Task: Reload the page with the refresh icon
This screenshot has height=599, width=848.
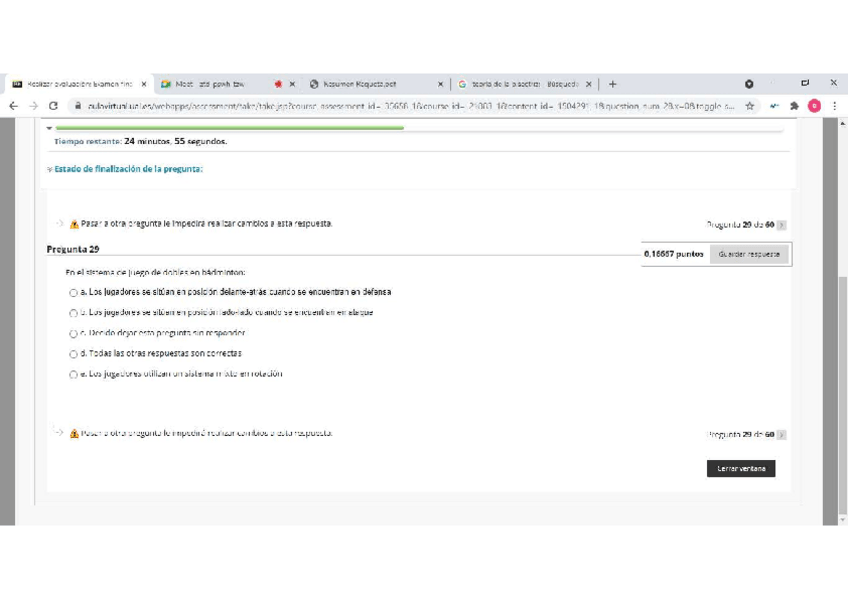Action: 53,106
